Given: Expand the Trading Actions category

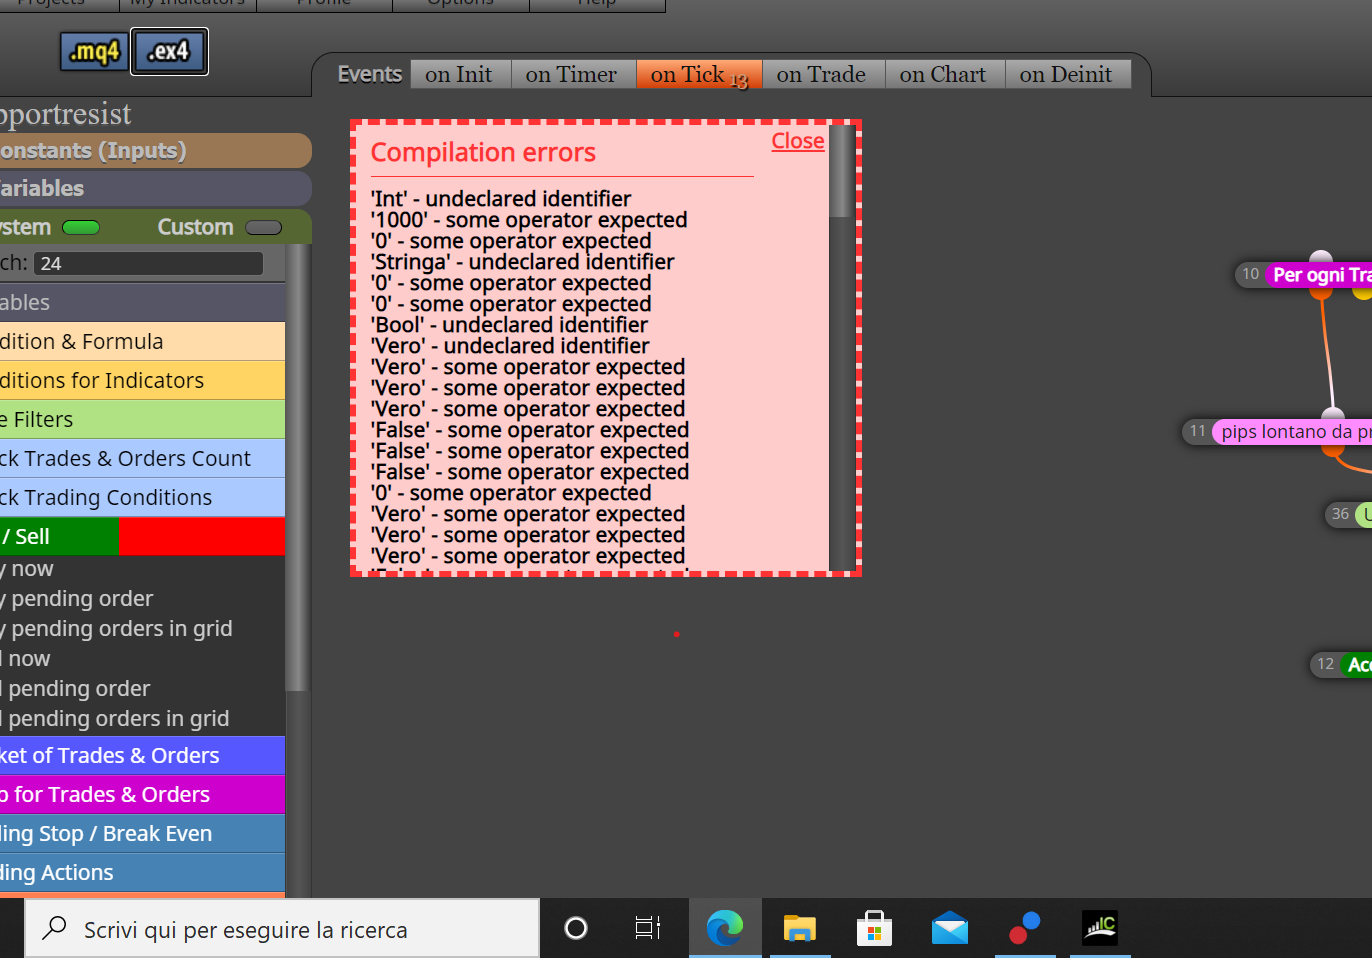Looking at the screenshot, I should pos(142,872).
